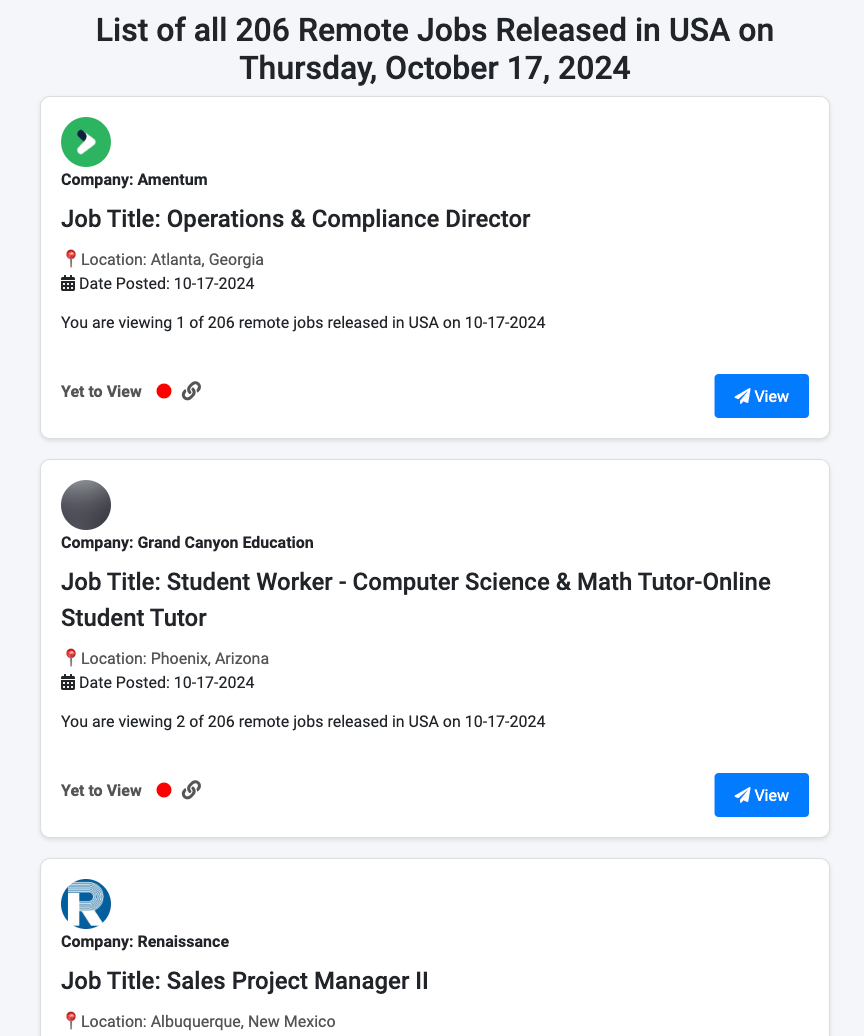Click the calendar icon on the Student Tutor job card
864x1036 pixels.
point(67,681)
